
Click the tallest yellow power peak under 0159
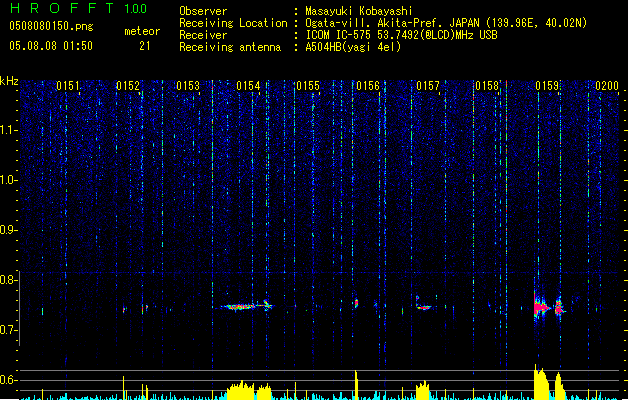541,382
